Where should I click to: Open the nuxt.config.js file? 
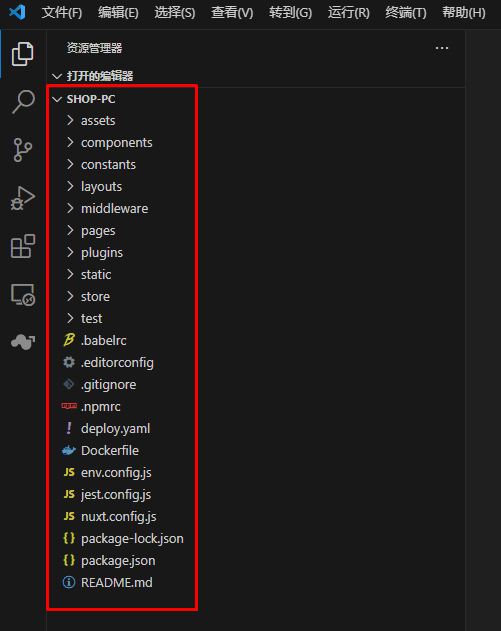pyautogui.click(x=119, y=516)
